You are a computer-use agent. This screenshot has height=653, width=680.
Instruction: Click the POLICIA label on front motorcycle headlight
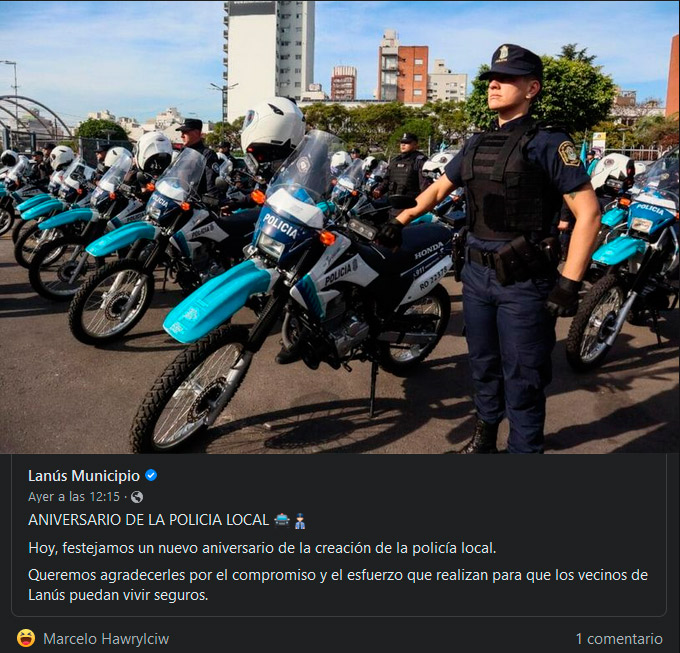[x=281, y=225]
